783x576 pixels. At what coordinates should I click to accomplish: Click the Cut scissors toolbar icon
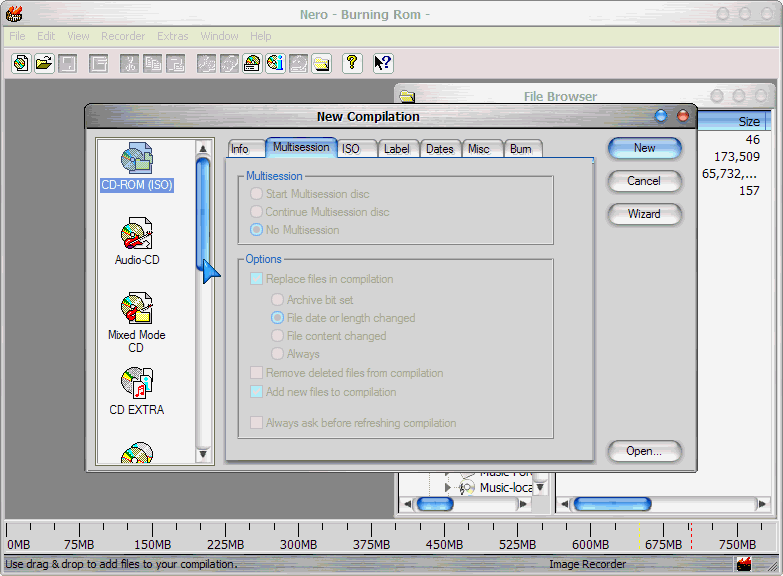(x=129, y=63)
